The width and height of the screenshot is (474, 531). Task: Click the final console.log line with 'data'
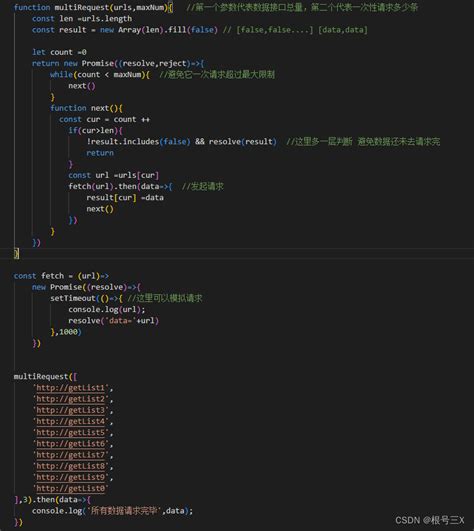[x=112, y=511]
